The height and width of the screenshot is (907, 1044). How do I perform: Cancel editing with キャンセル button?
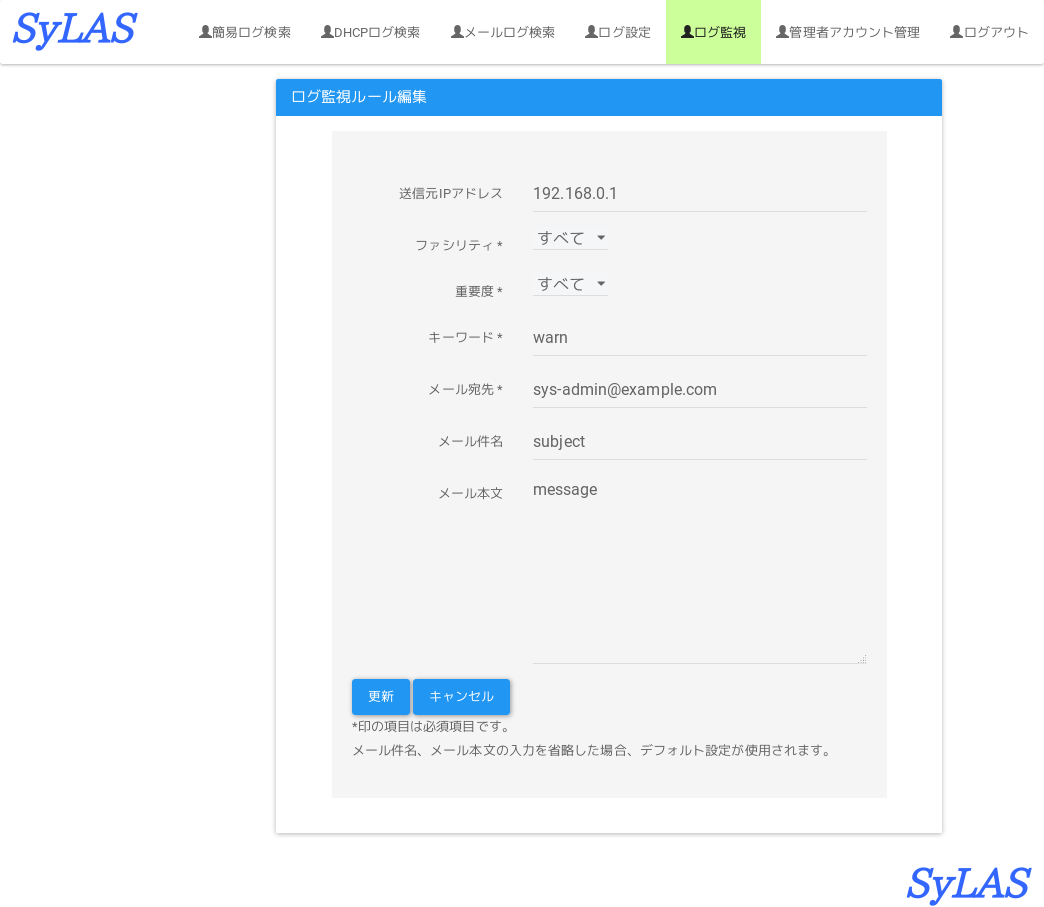click(461, 697)
